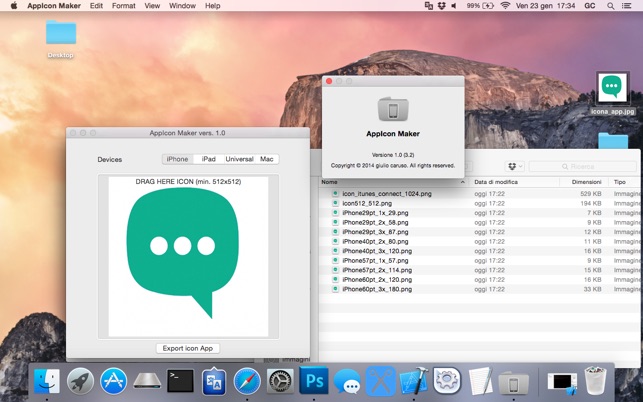Open the translation app dock icon
The width and height of the screenshot is (643, 402).
coord(214,381)
